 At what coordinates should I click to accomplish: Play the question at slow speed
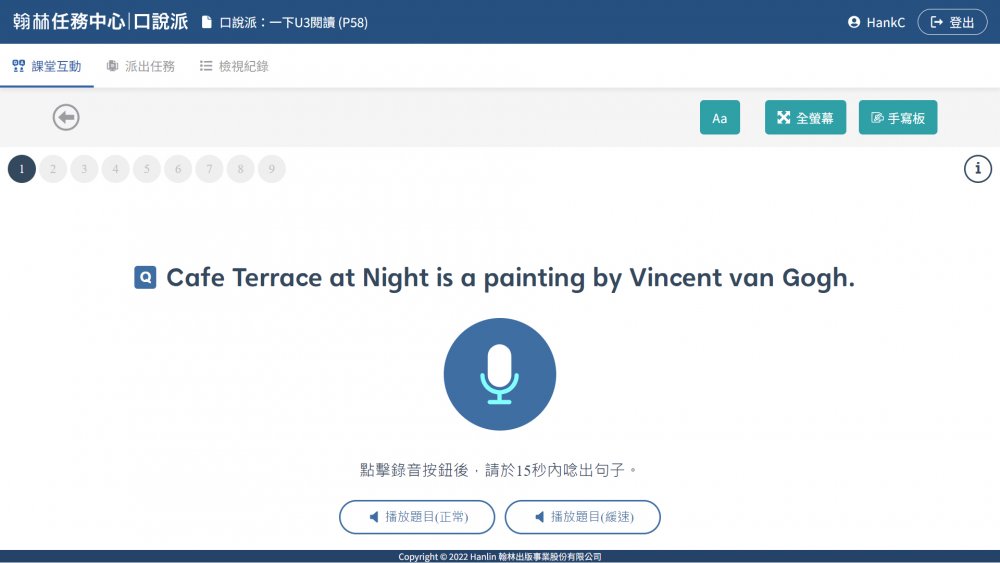click(582, 517)
